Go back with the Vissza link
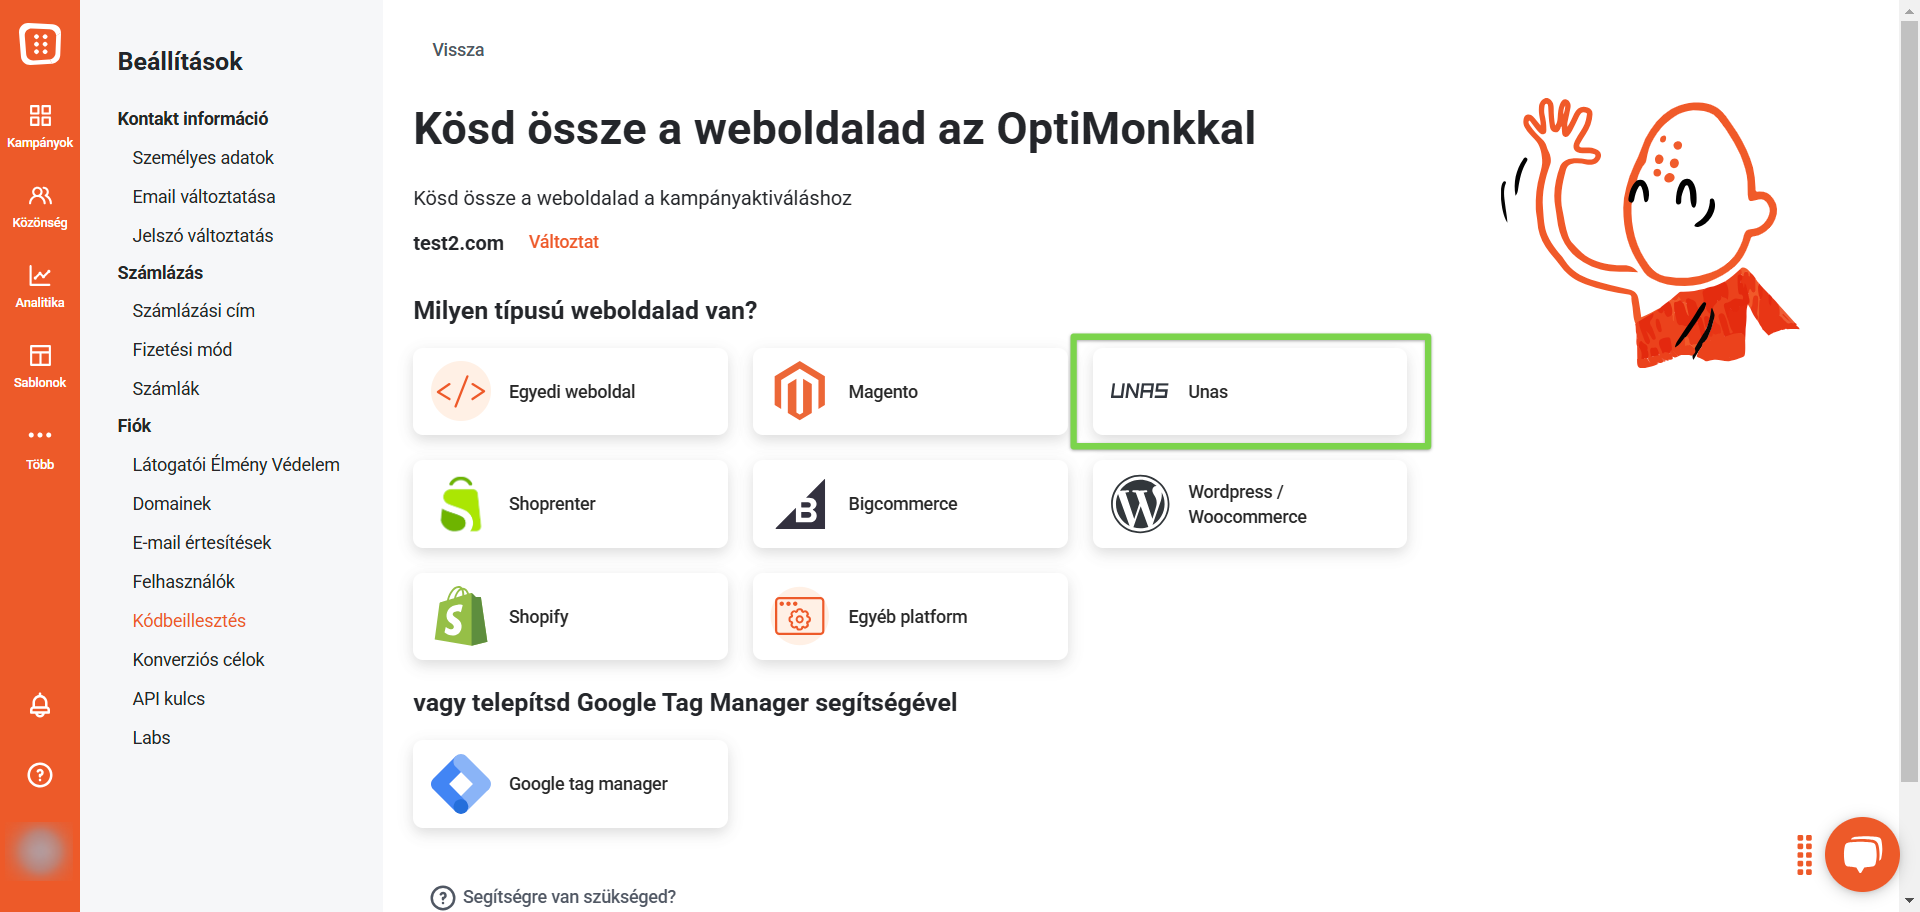This screenshot has height=912, width=1920. 458,50
